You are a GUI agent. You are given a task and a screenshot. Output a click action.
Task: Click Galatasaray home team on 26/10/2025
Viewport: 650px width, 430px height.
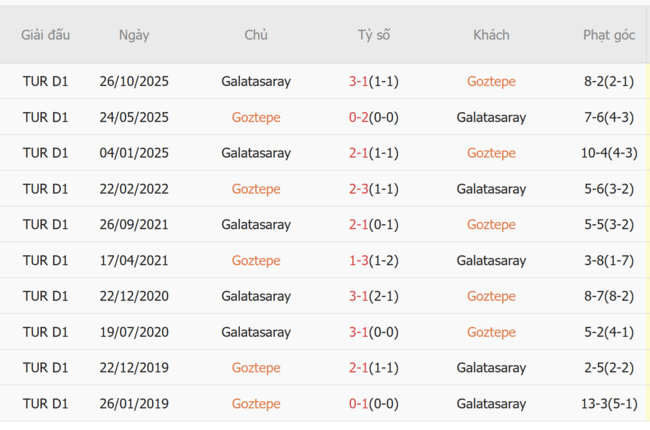click(256, 81)
